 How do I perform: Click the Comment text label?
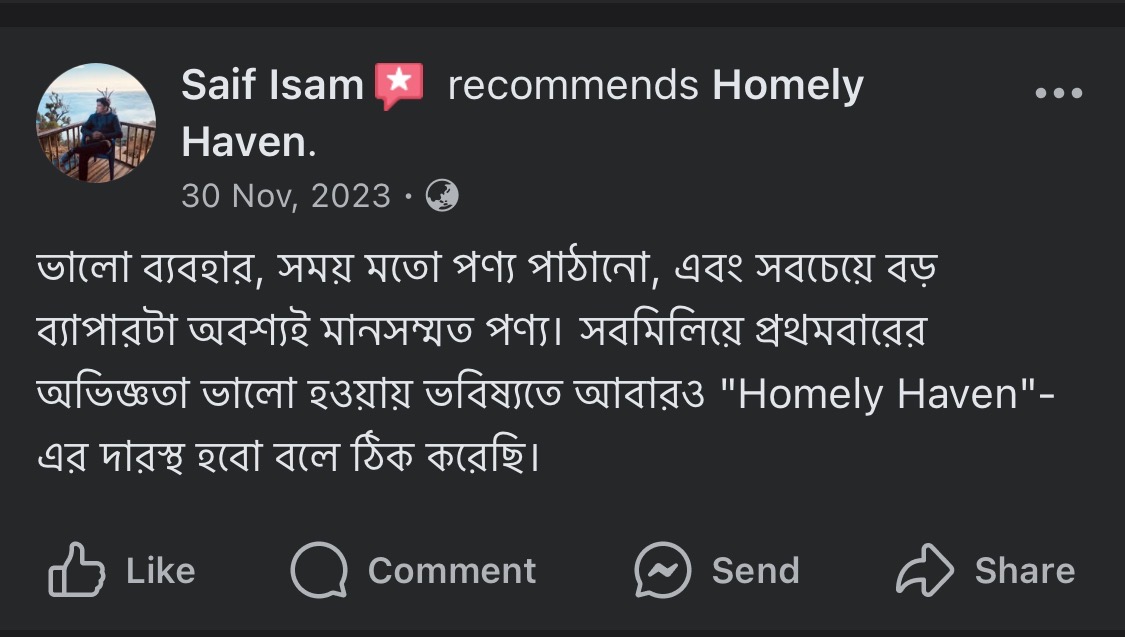point(452,572)
